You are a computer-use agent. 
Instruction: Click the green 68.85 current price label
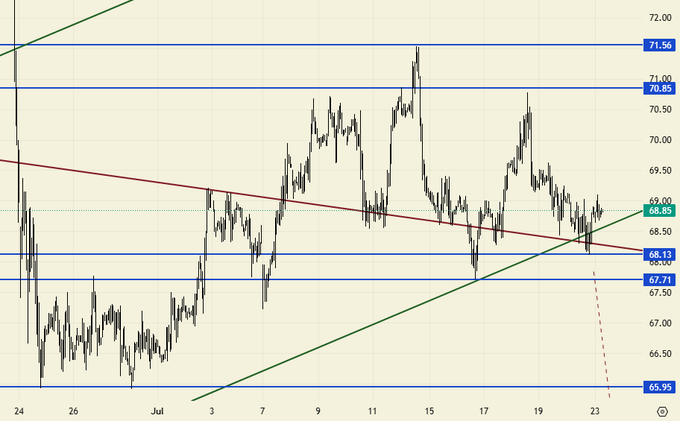(659, 211)
